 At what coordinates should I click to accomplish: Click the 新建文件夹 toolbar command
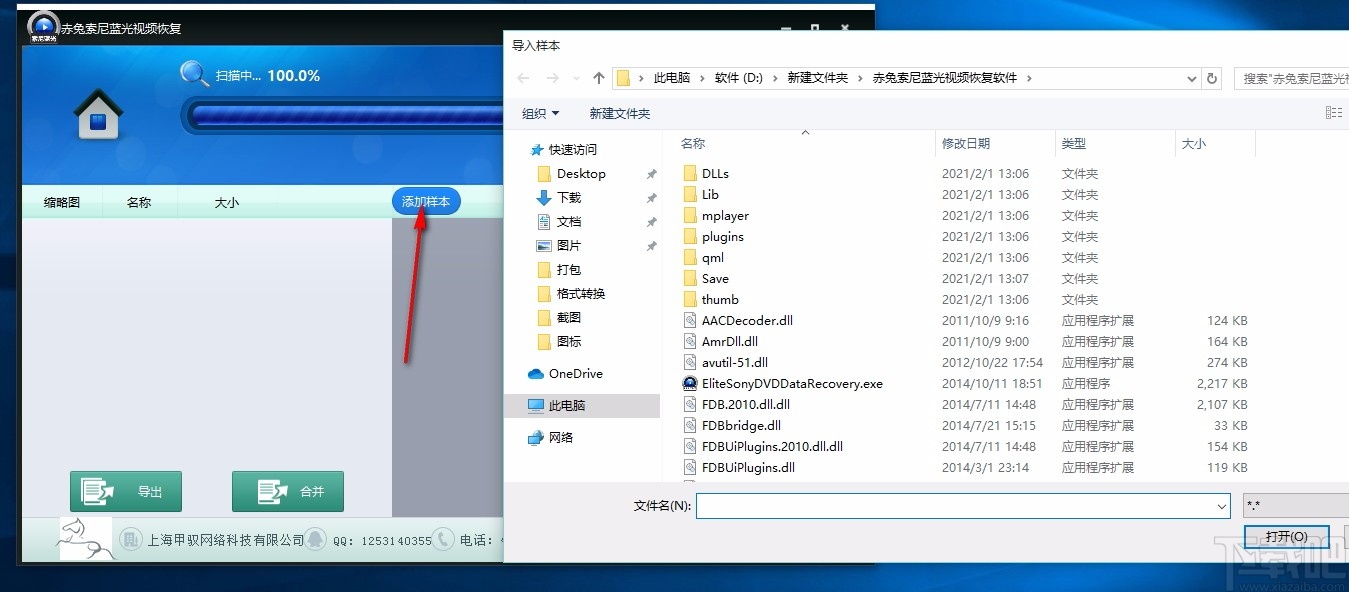[x=619, y=114]
